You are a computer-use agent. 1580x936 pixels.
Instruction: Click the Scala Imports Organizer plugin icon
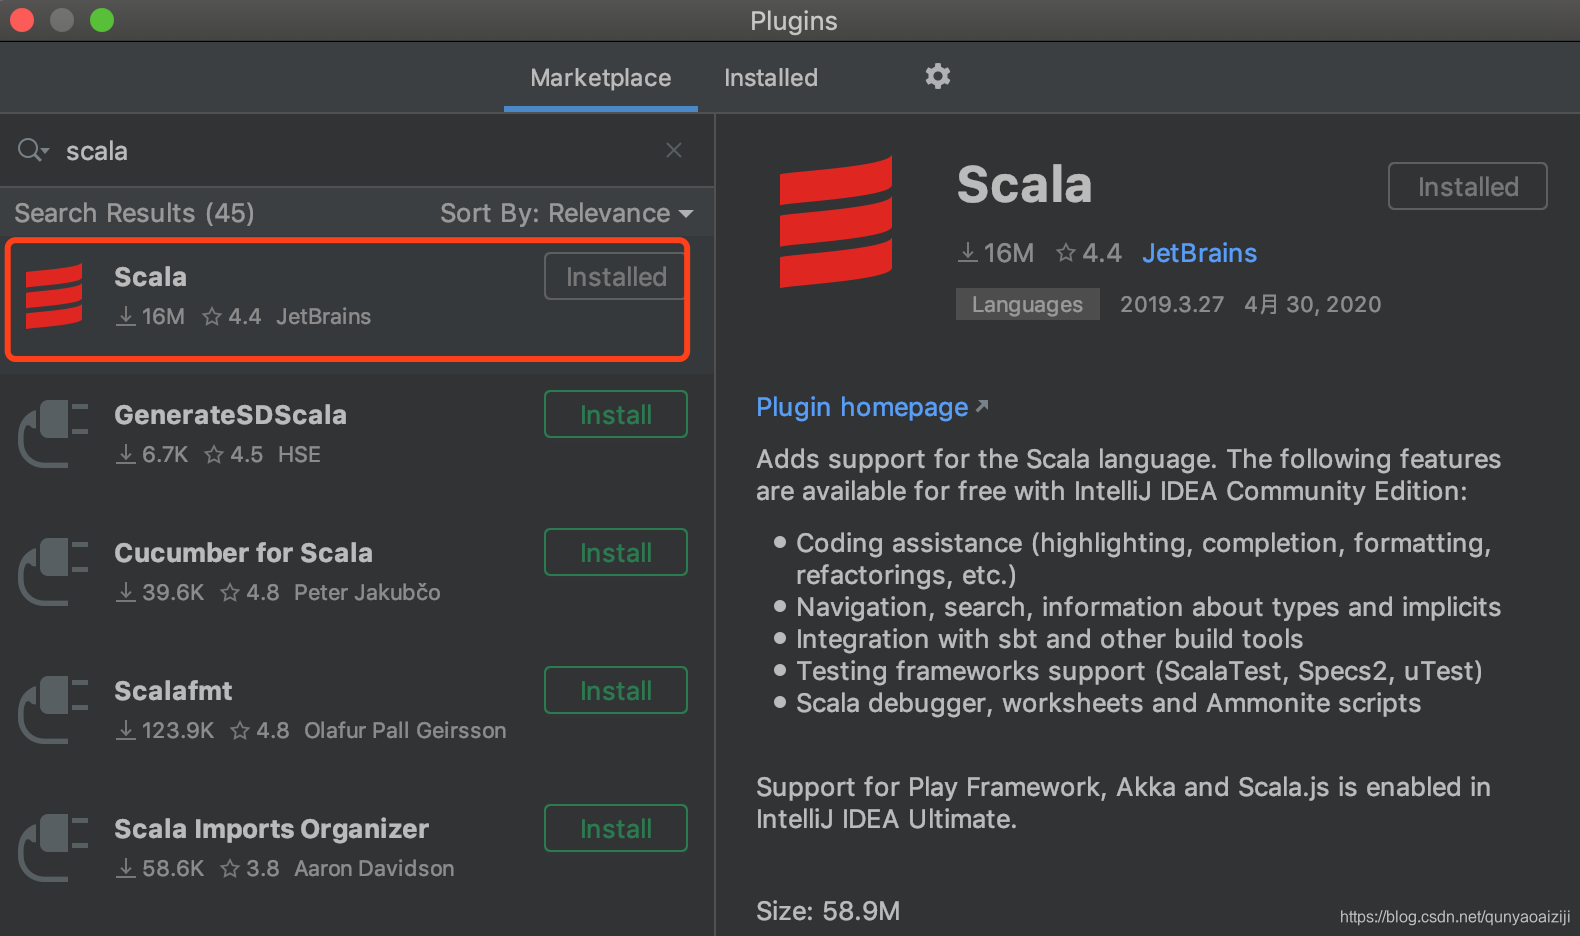click(x=54, y=848)
